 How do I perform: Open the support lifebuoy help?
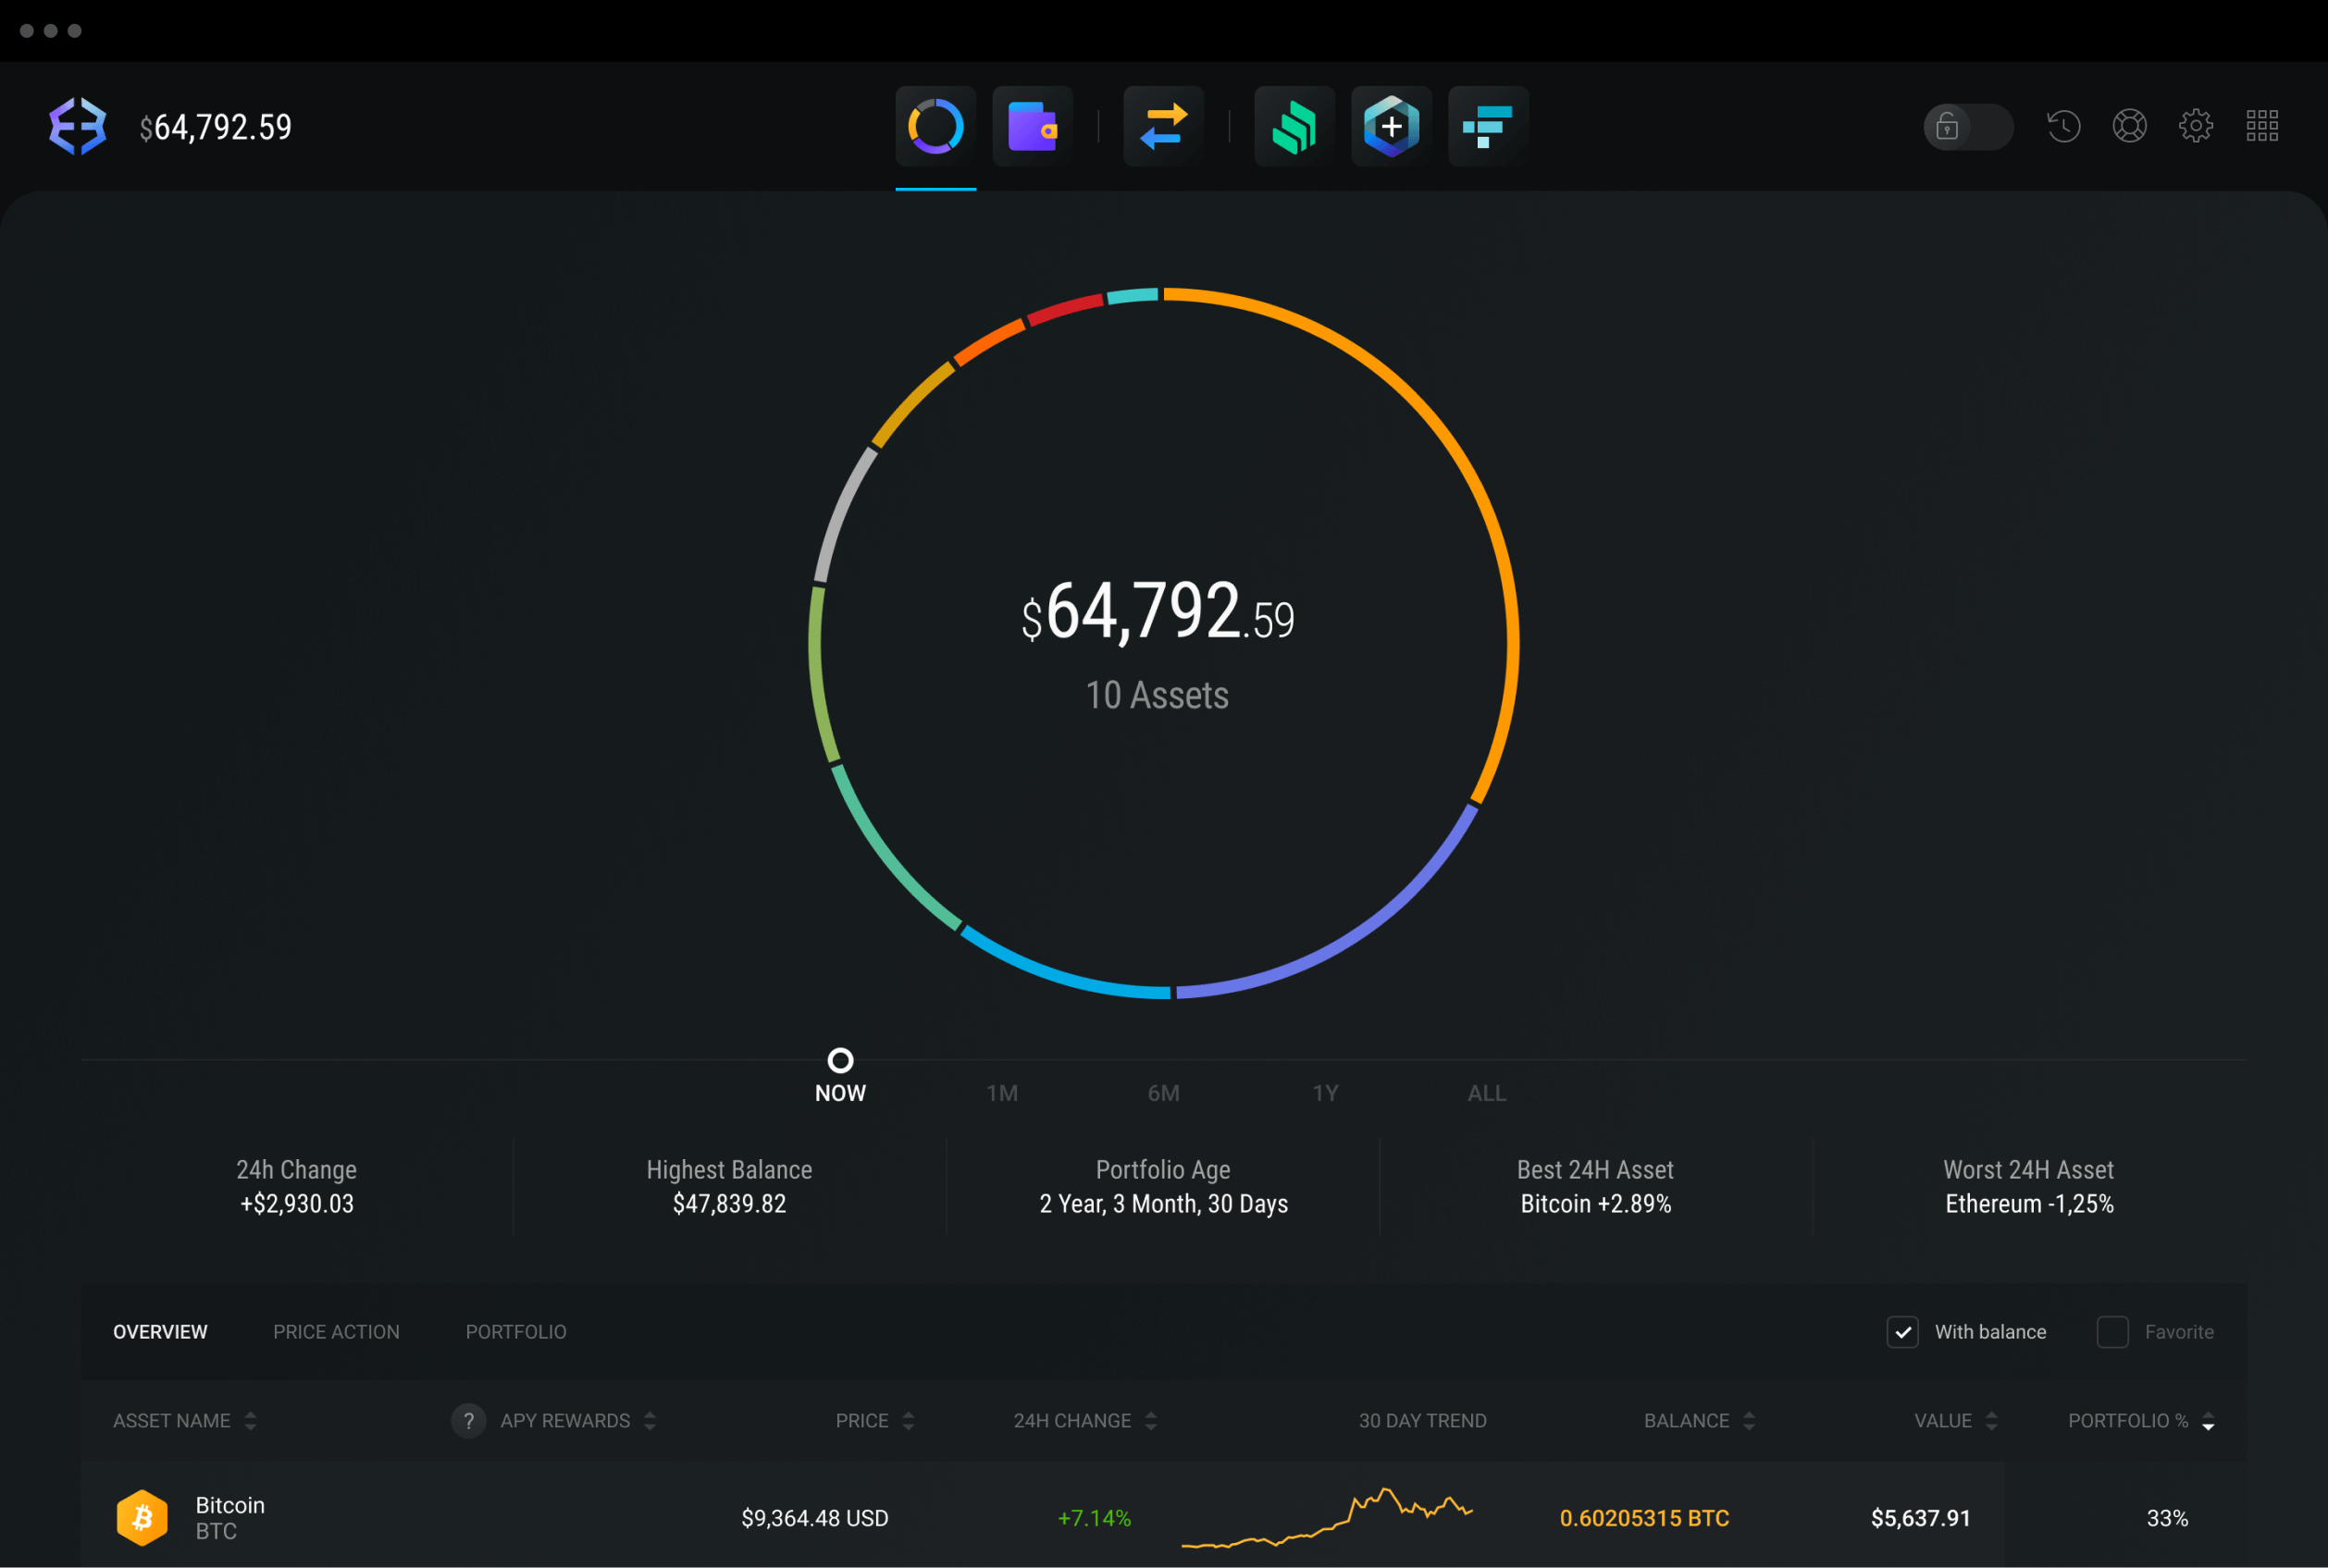click(2129, 125)
